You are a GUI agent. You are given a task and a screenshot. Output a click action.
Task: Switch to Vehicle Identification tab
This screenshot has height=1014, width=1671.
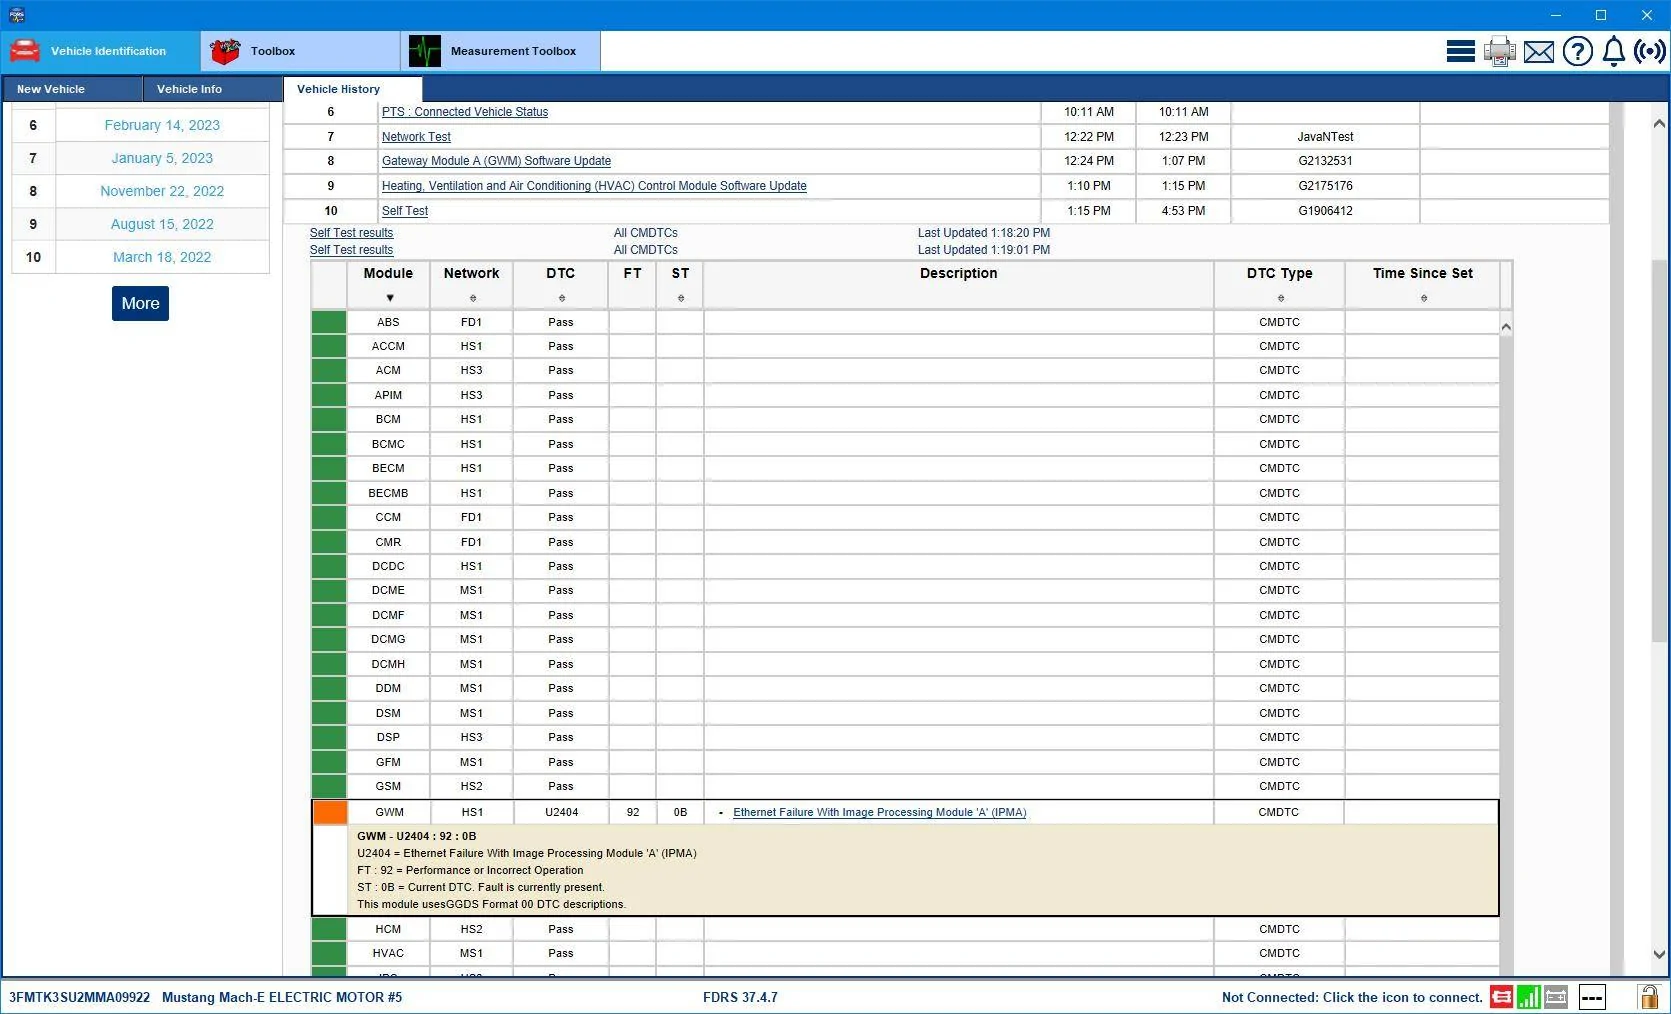(100, 51)
